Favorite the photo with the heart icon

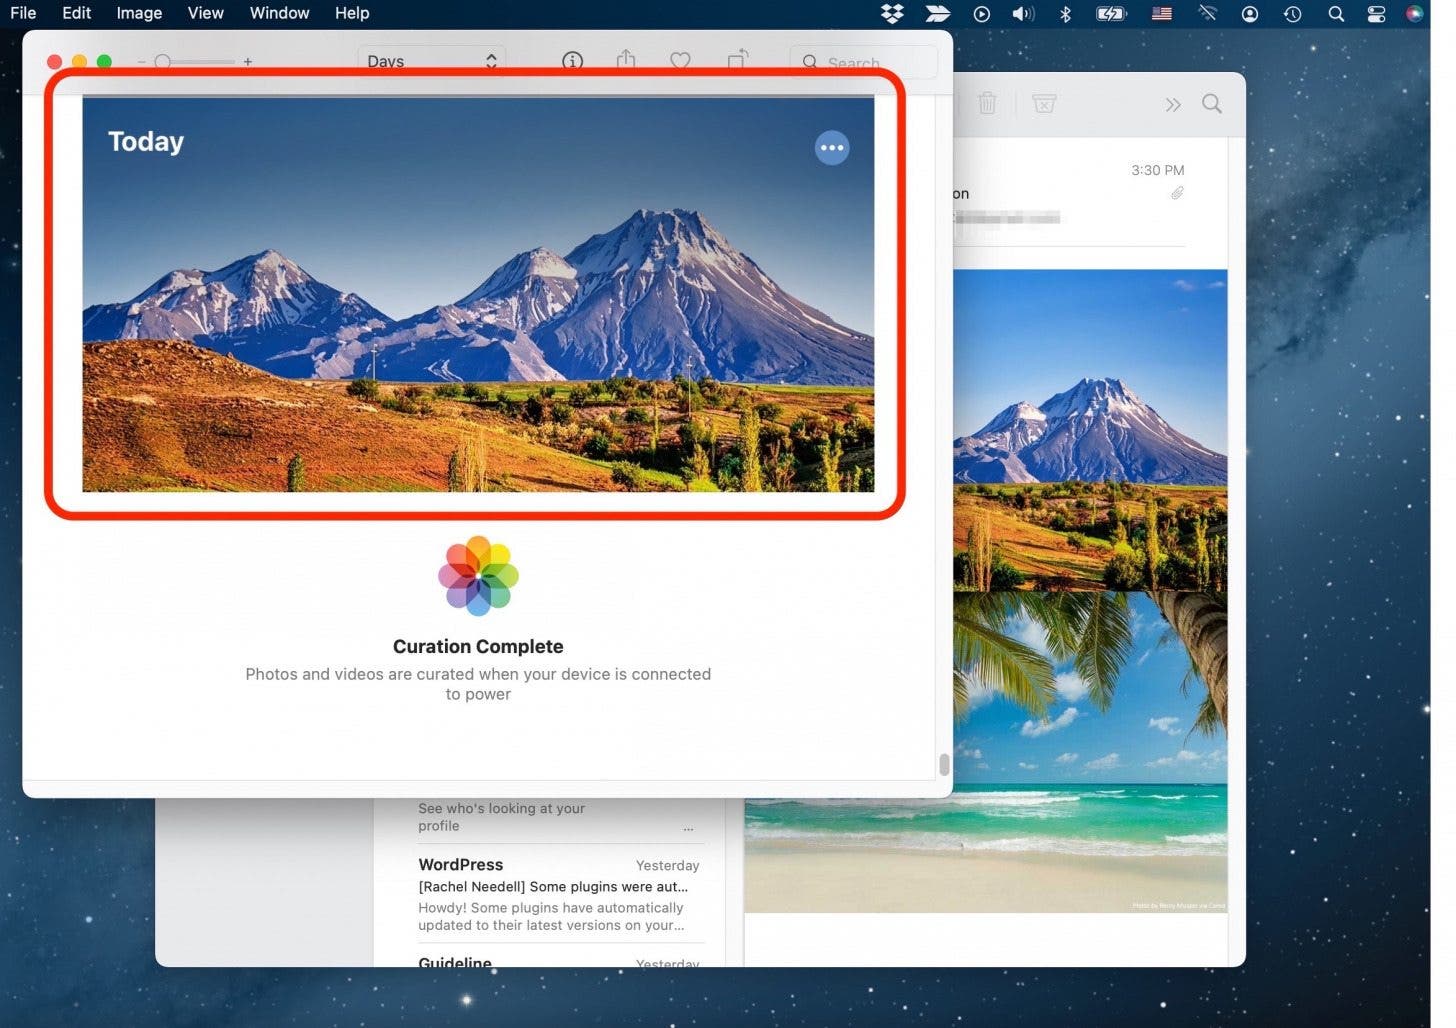point(680,61)
